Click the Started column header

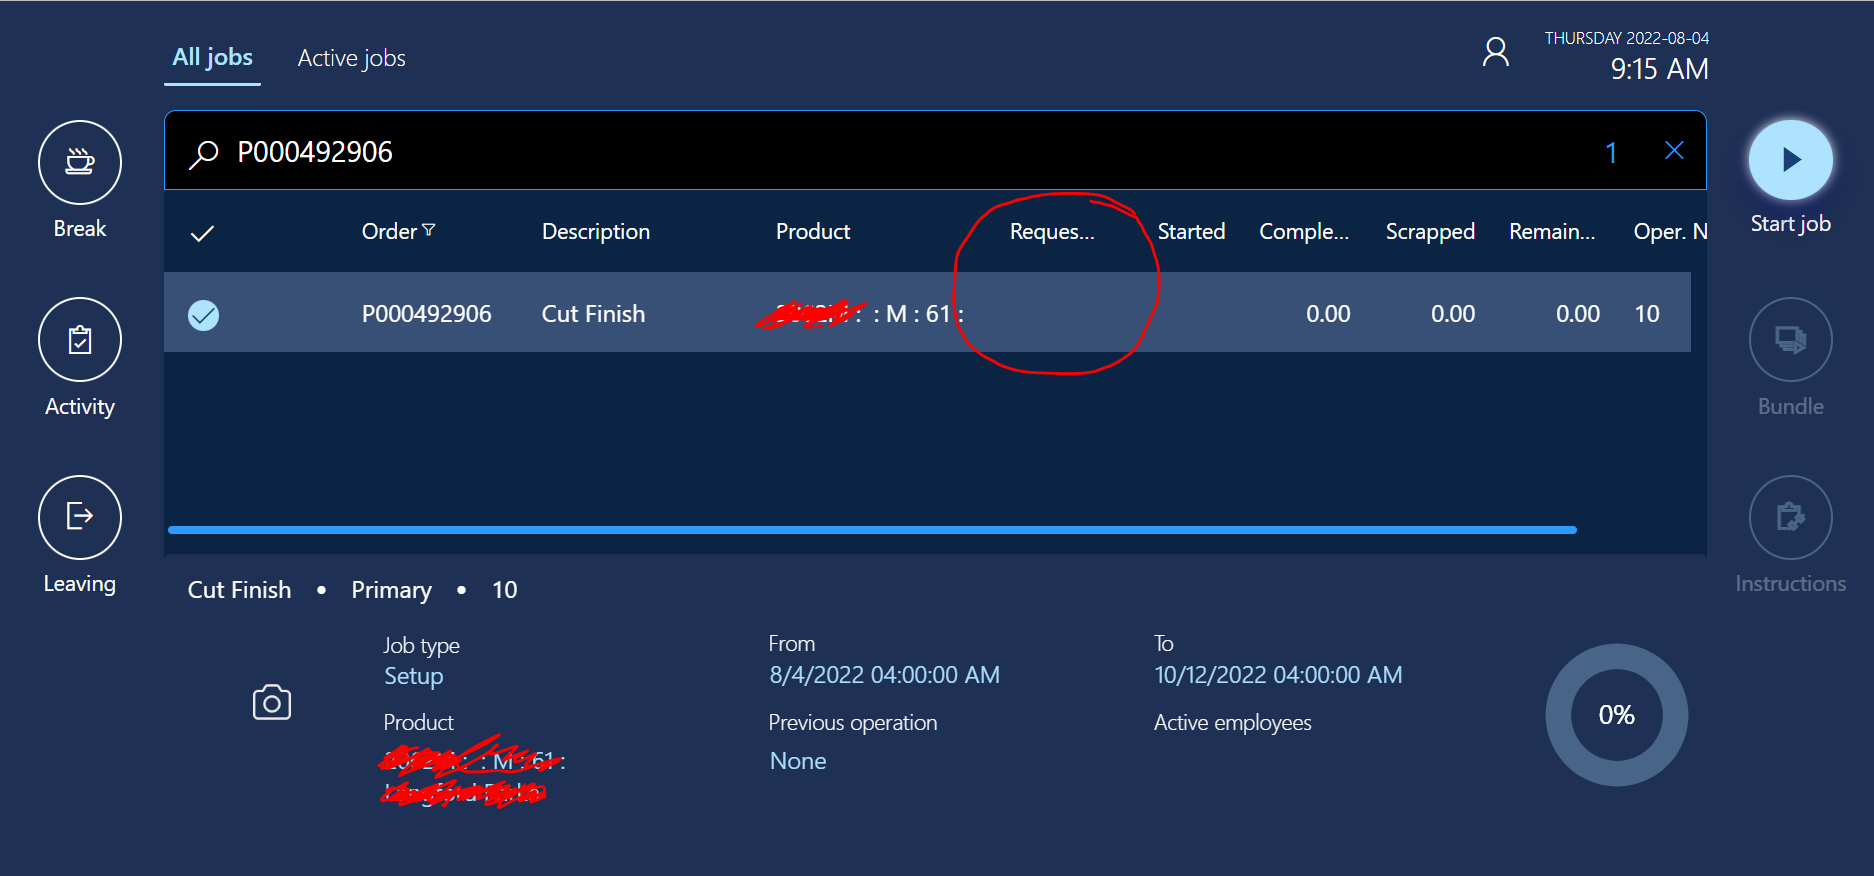(x=1191, y=231)
